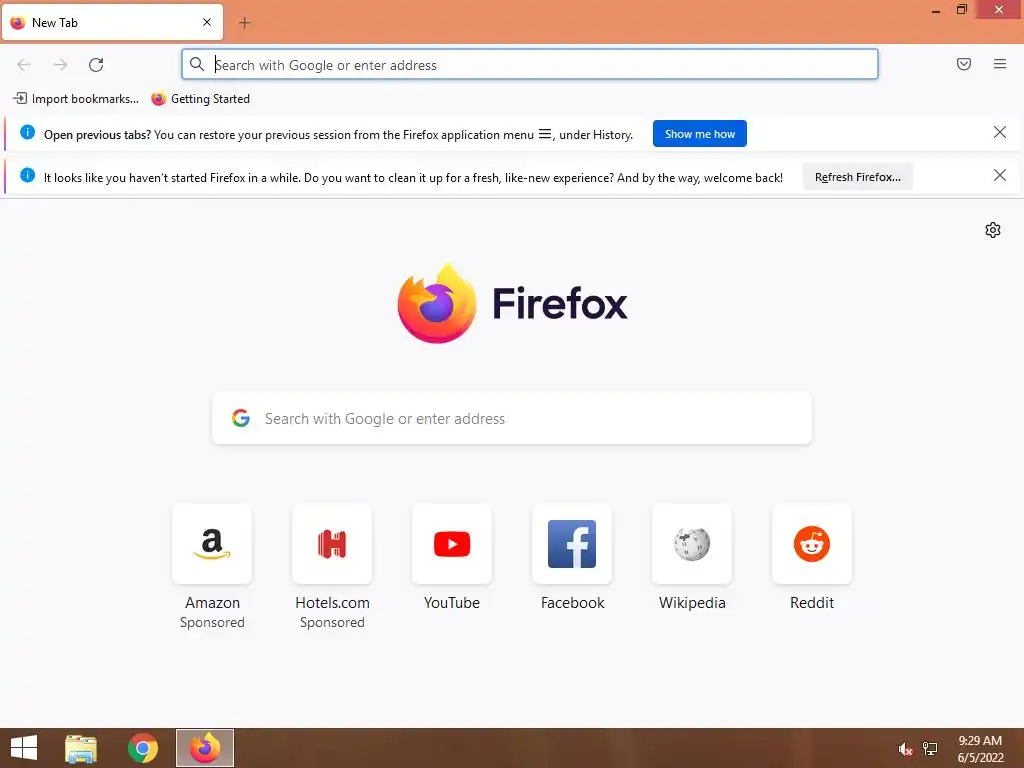Click the Reddit label text
The image size is (1024, 768).
[x=812, y=603]
